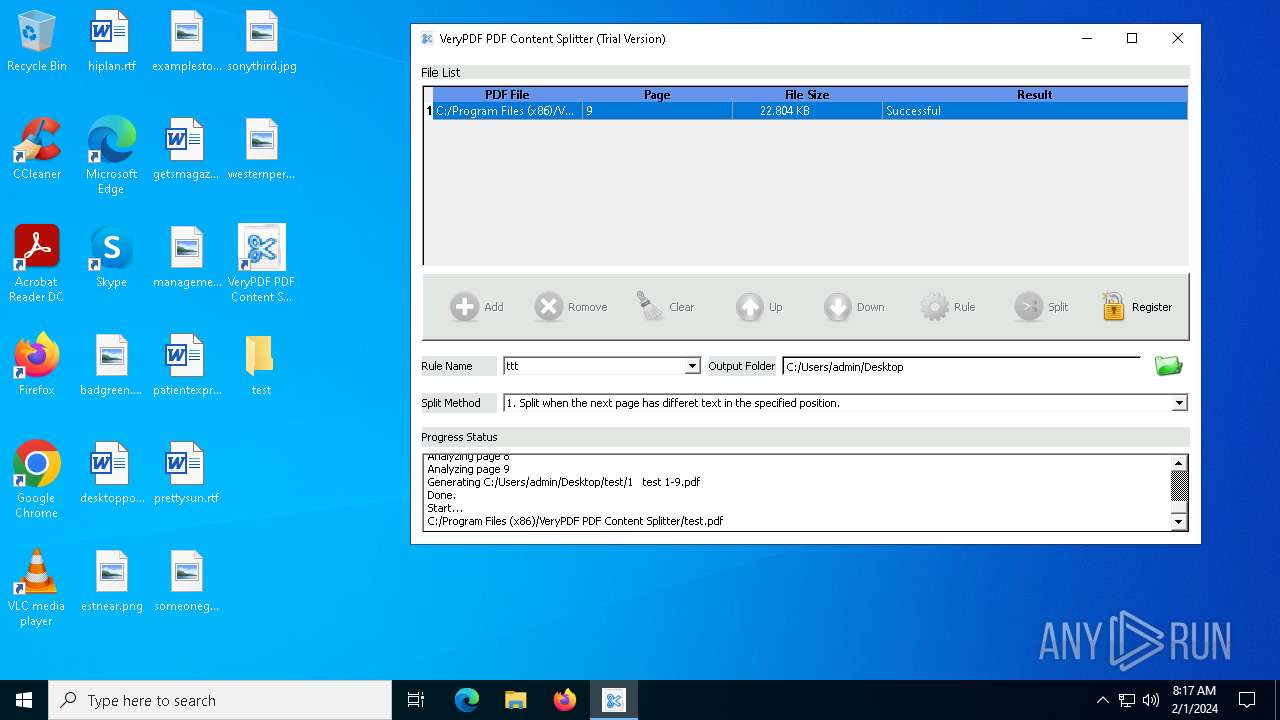Expand the Split Method dropdown arrow
Viewport: 1280px width, 720px height.
[1179, 403]
